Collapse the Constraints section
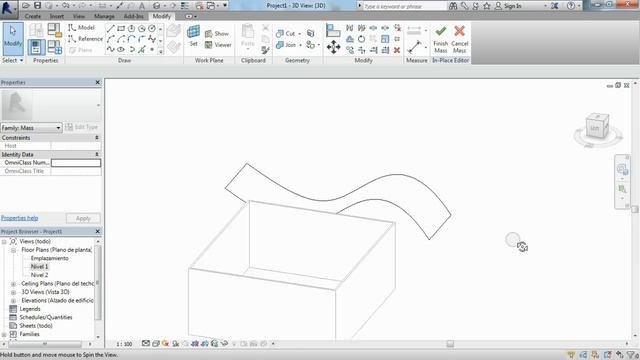Viewport: 640px width, 360px height. (97, 138)
